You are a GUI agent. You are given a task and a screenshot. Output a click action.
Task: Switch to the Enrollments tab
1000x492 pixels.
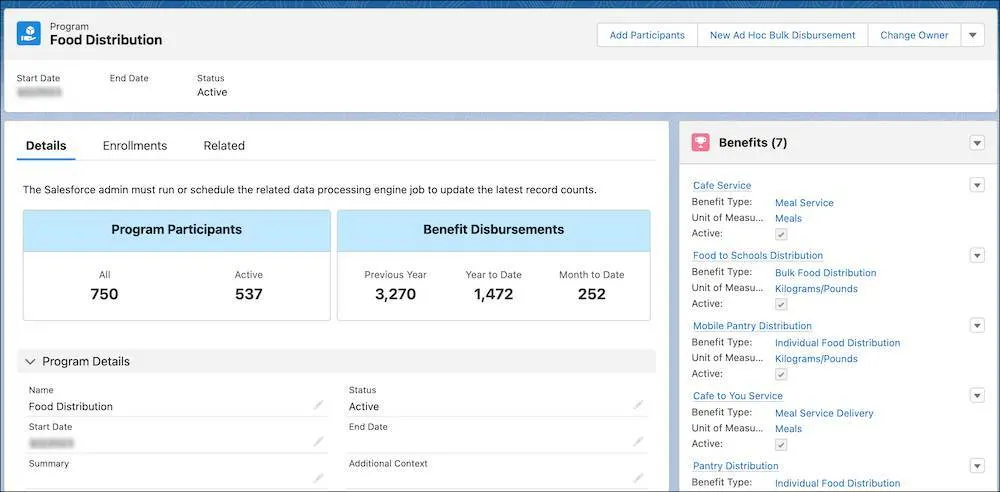[x=135, y=145]
